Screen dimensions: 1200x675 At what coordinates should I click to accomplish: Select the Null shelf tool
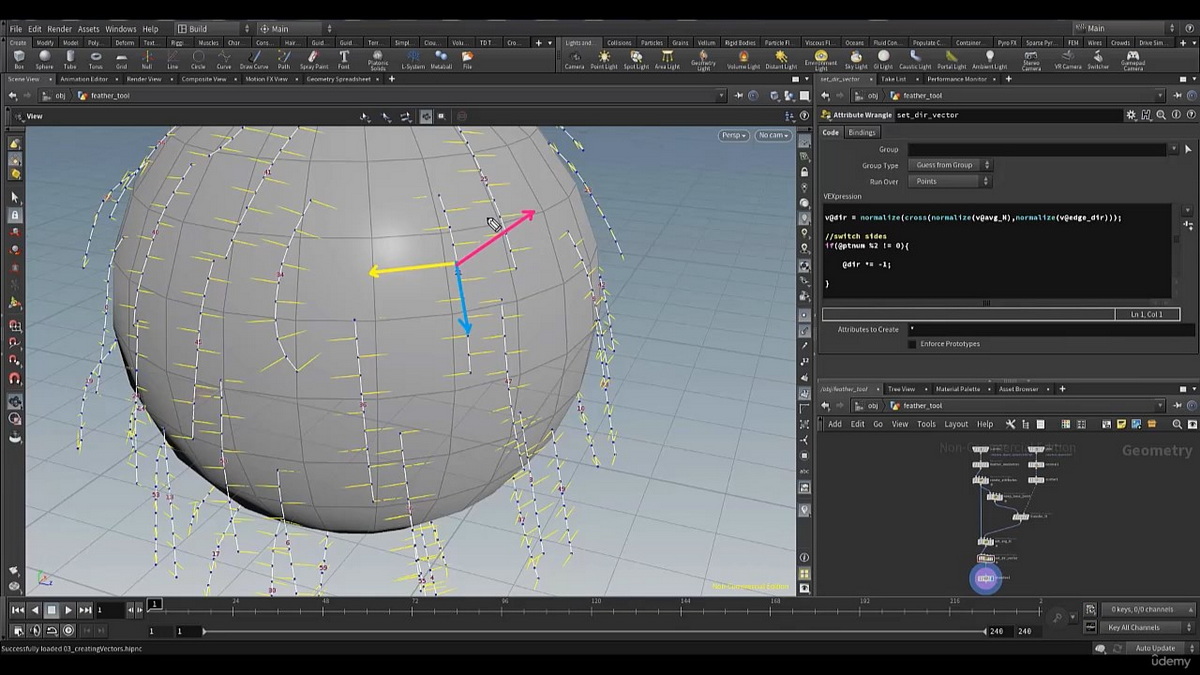coord(147,59)
